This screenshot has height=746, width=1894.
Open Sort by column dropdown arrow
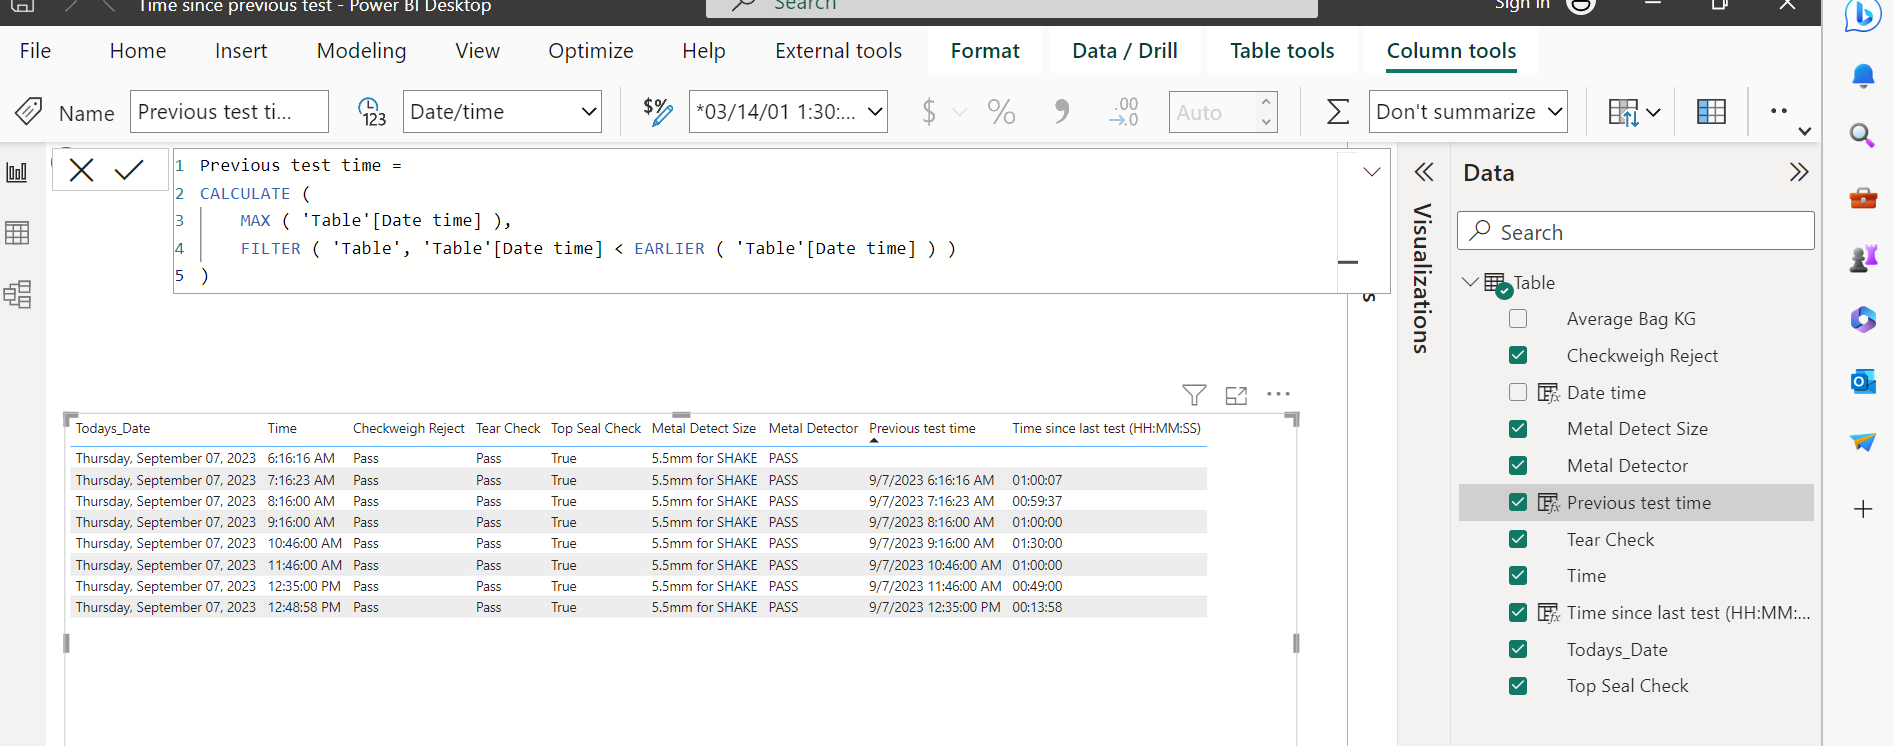[1653, 113]
